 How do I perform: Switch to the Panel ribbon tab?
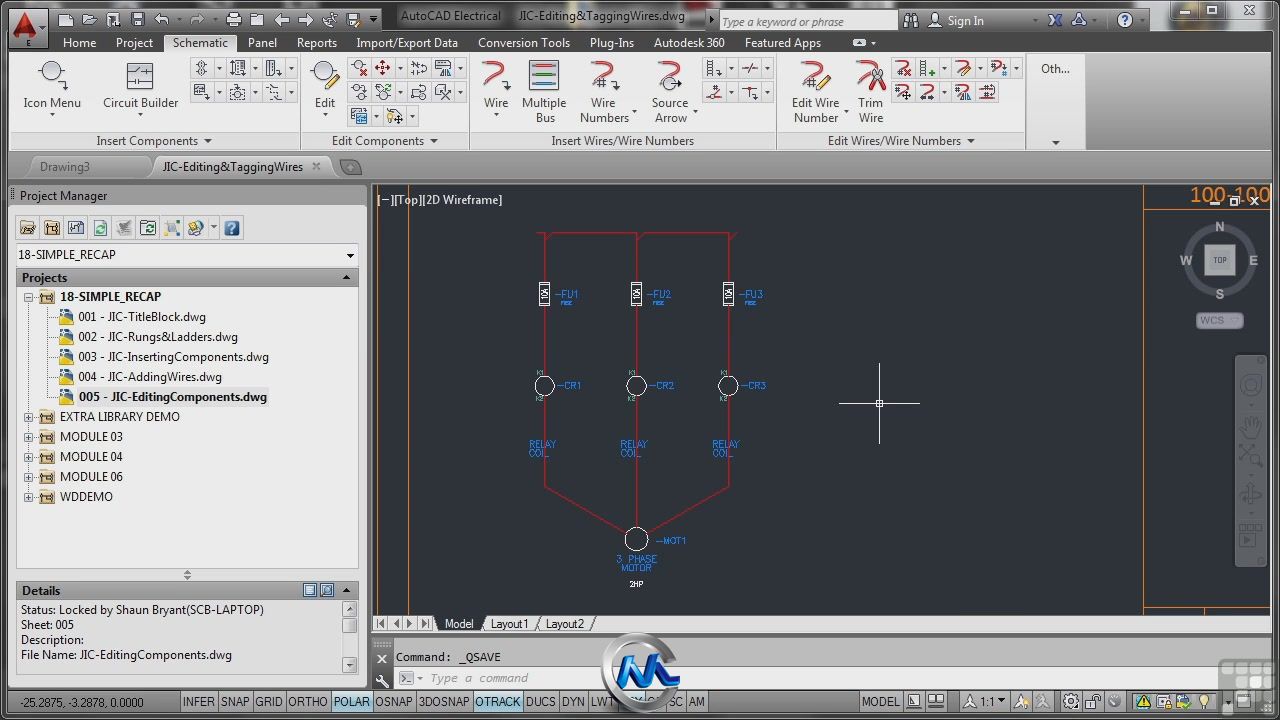[262, 43]
